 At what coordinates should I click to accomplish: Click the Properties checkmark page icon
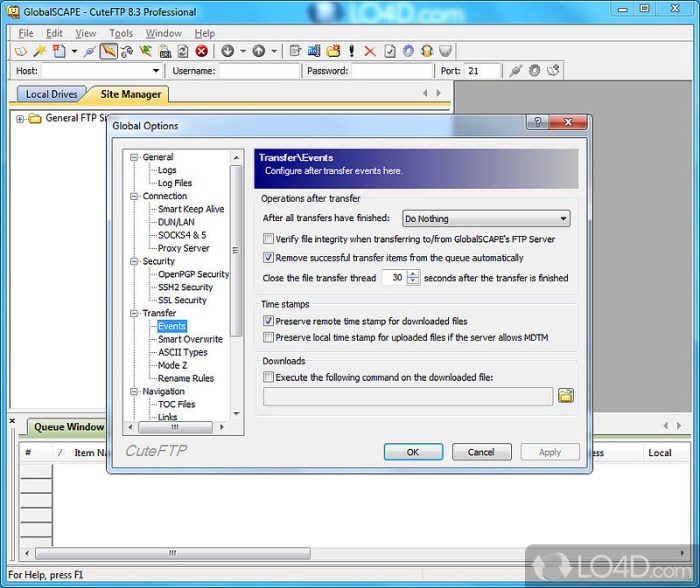(389, 51)
